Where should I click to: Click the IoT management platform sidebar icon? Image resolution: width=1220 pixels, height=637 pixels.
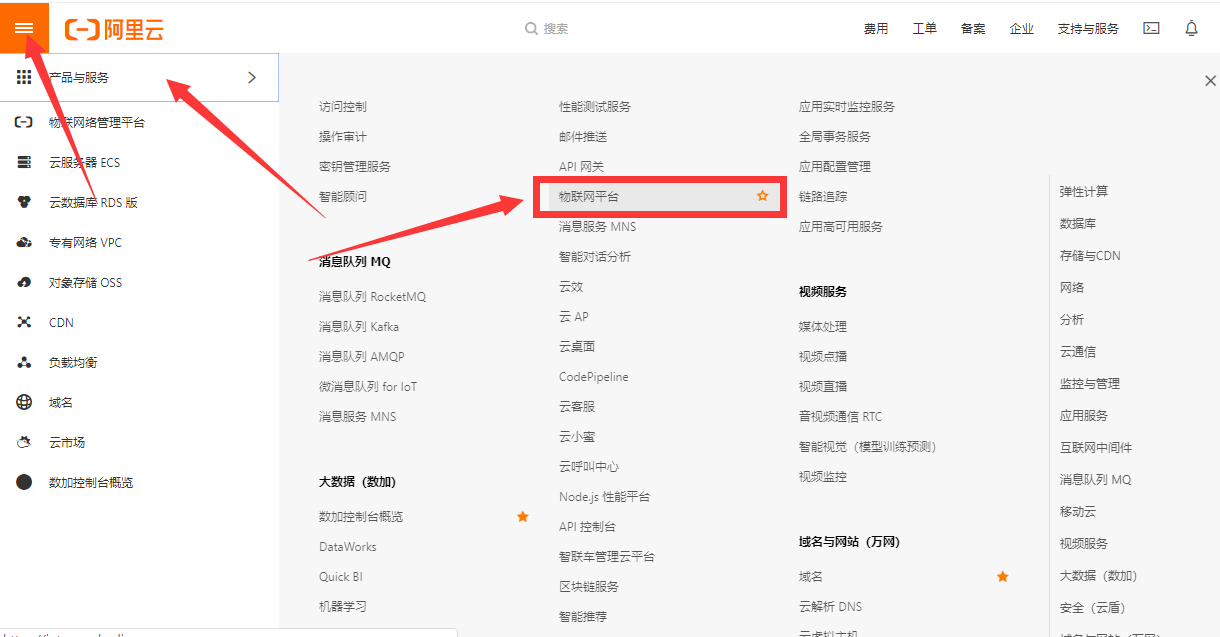click(24, 122)
